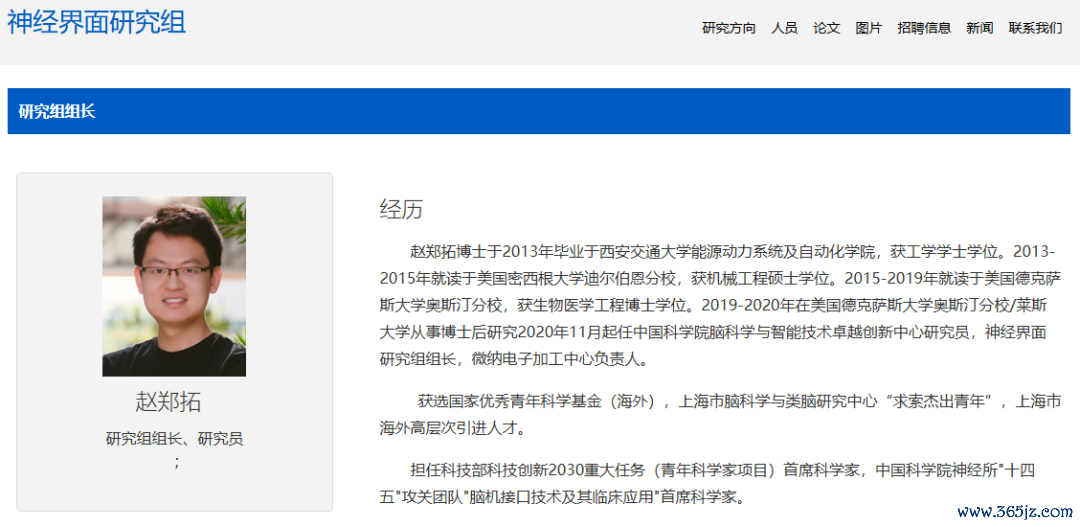Go to the 联系我们 page
The width and height of the screenshot is (1080, 527).
click(1035, 28)
